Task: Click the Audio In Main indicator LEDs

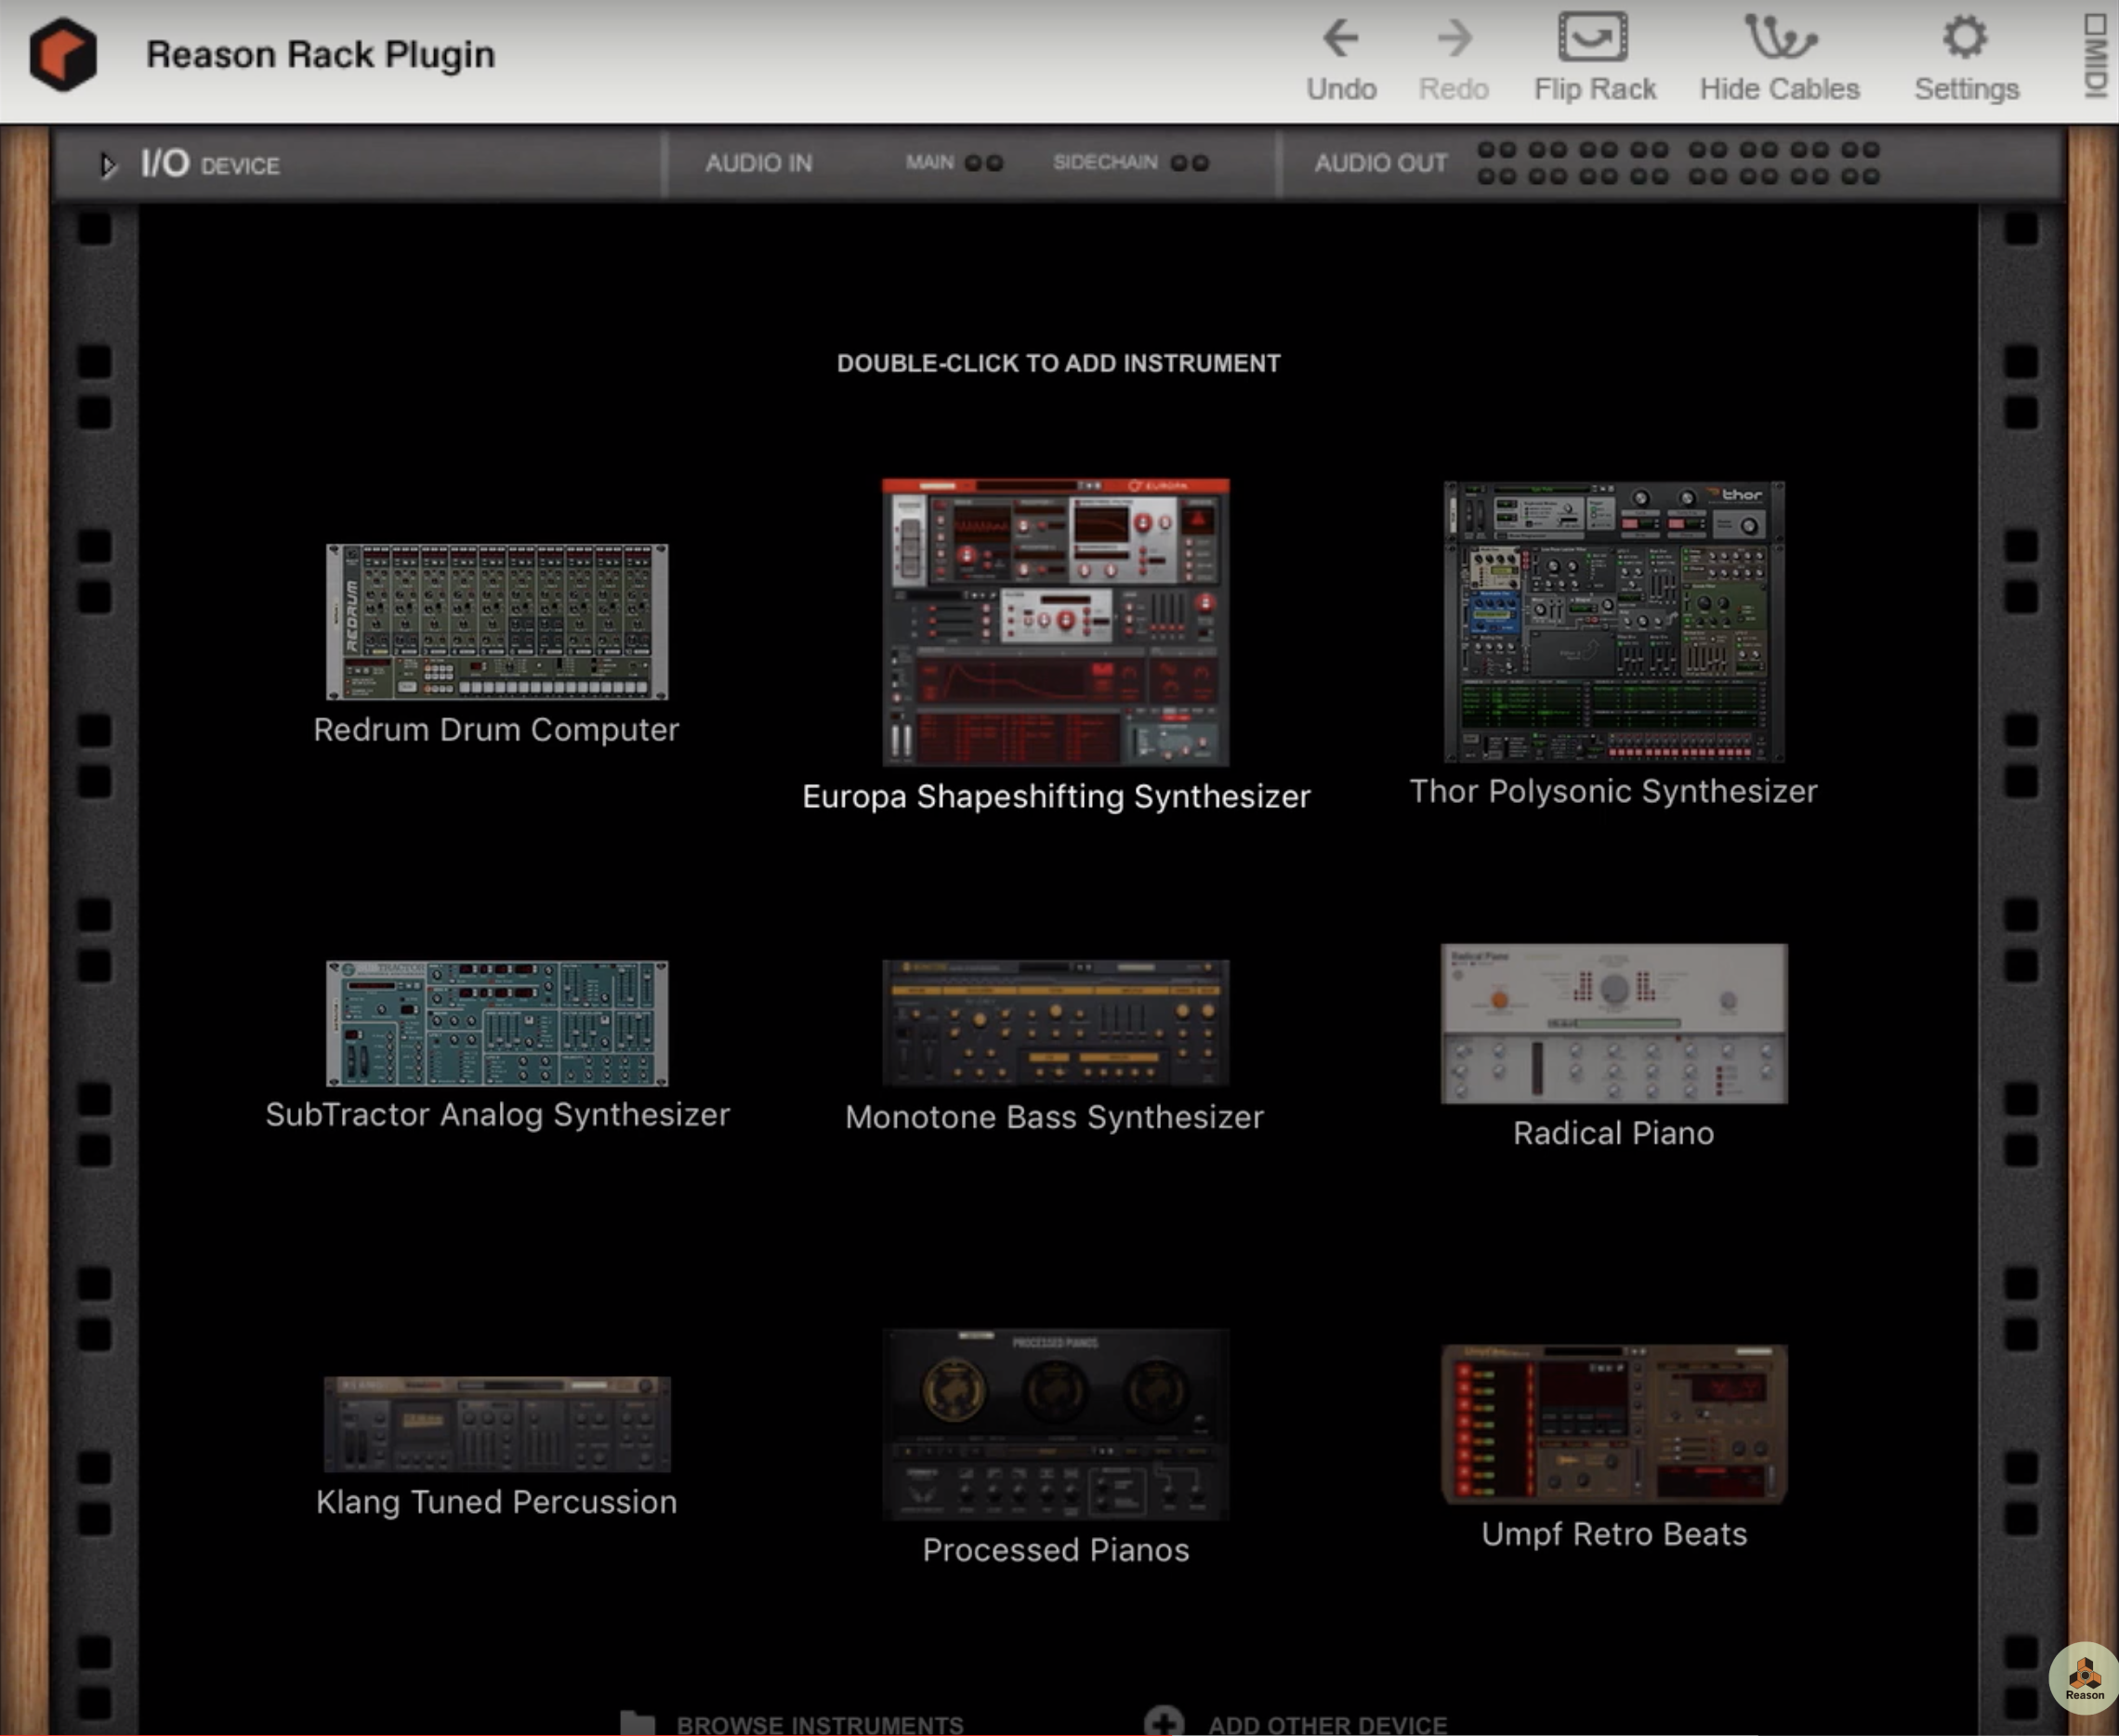Action: pos(983,163)
